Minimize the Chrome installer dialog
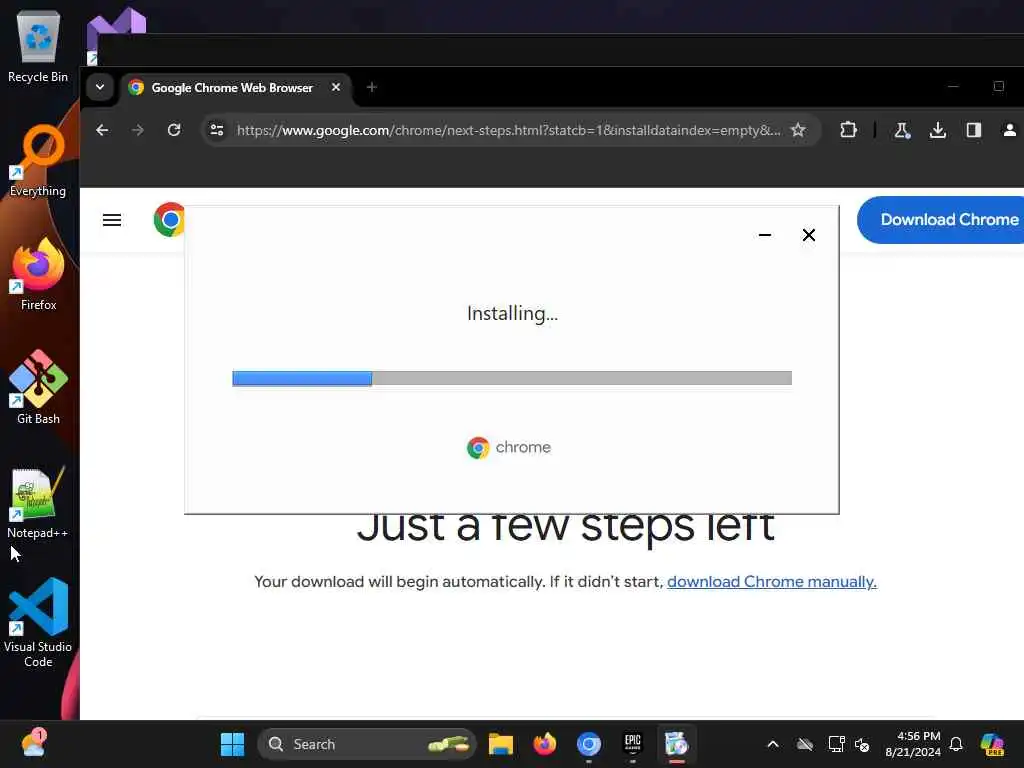The width and height of the screenshot is (1024, 768). tap(765, 235)
